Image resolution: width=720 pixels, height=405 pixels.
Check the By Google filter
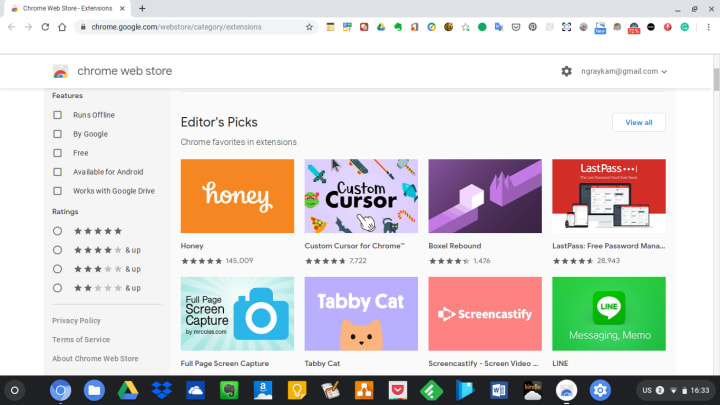[x=57, y=134]
